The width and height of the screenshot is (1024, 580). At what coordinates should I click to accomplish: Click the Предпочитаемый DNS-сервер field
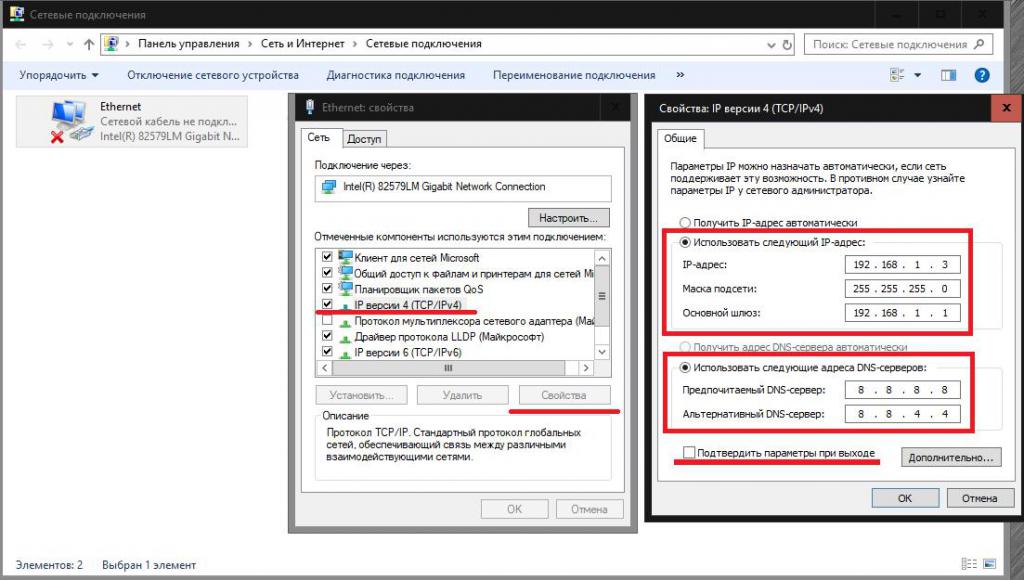[x=903, y=390]
